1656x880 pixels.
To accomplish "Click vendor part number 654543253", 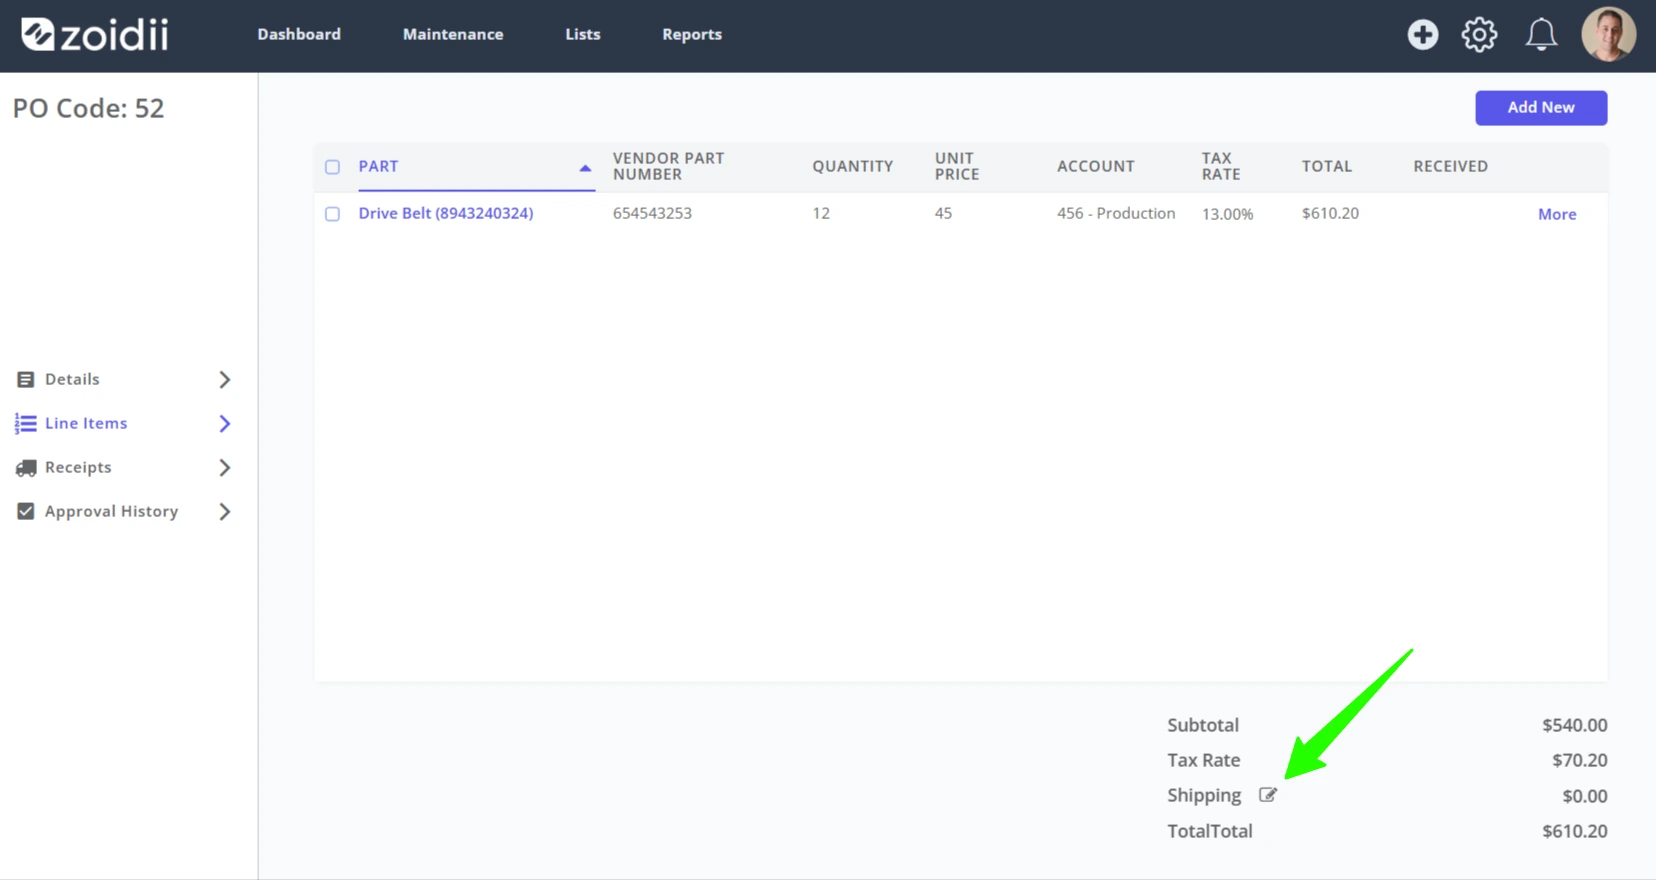I will click(x=652, y=213).
